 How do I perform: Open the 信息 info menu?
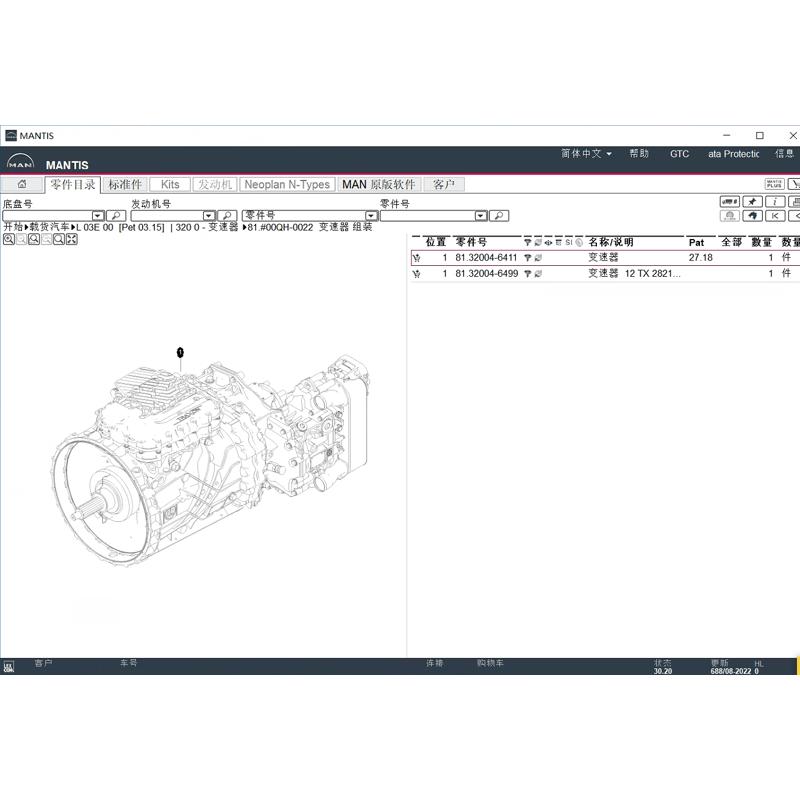tap(784, 154)
